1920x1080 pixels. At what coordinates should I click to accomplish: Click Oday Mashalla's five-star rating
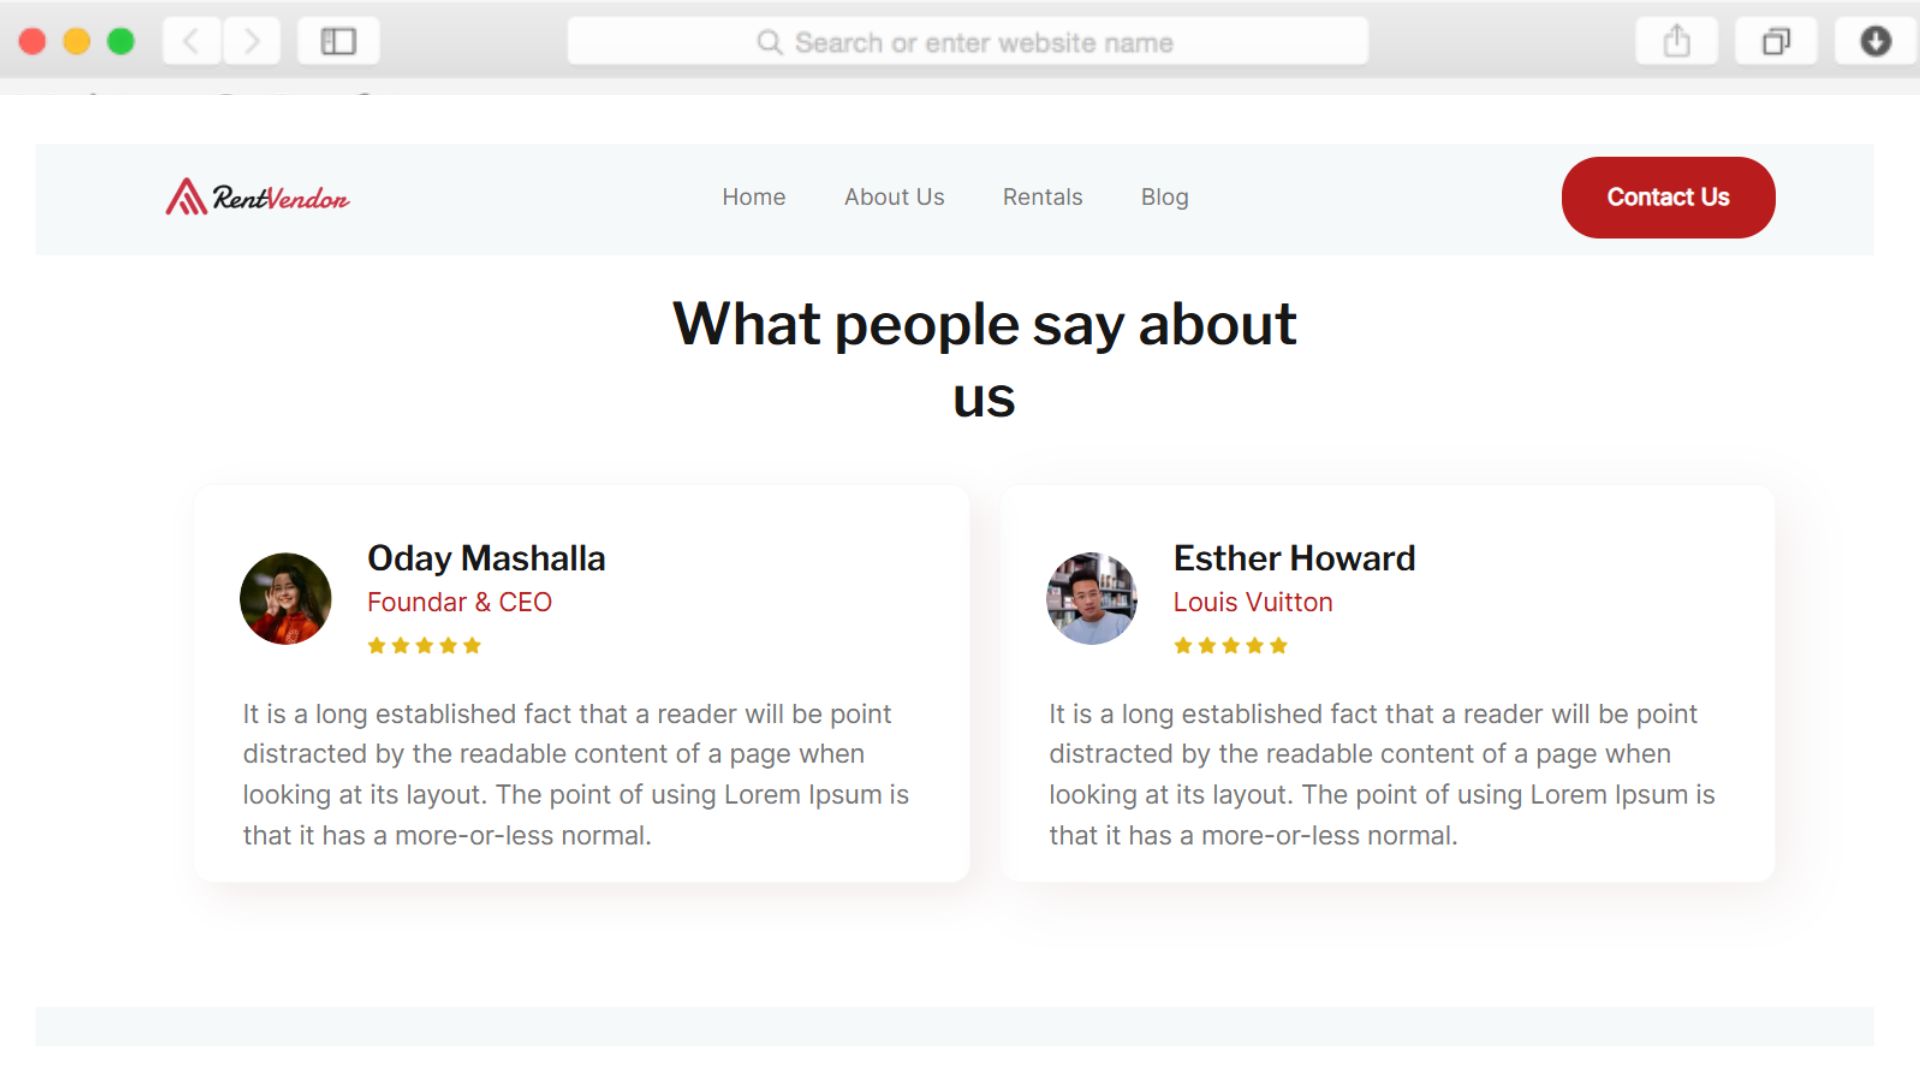(424, 646)
